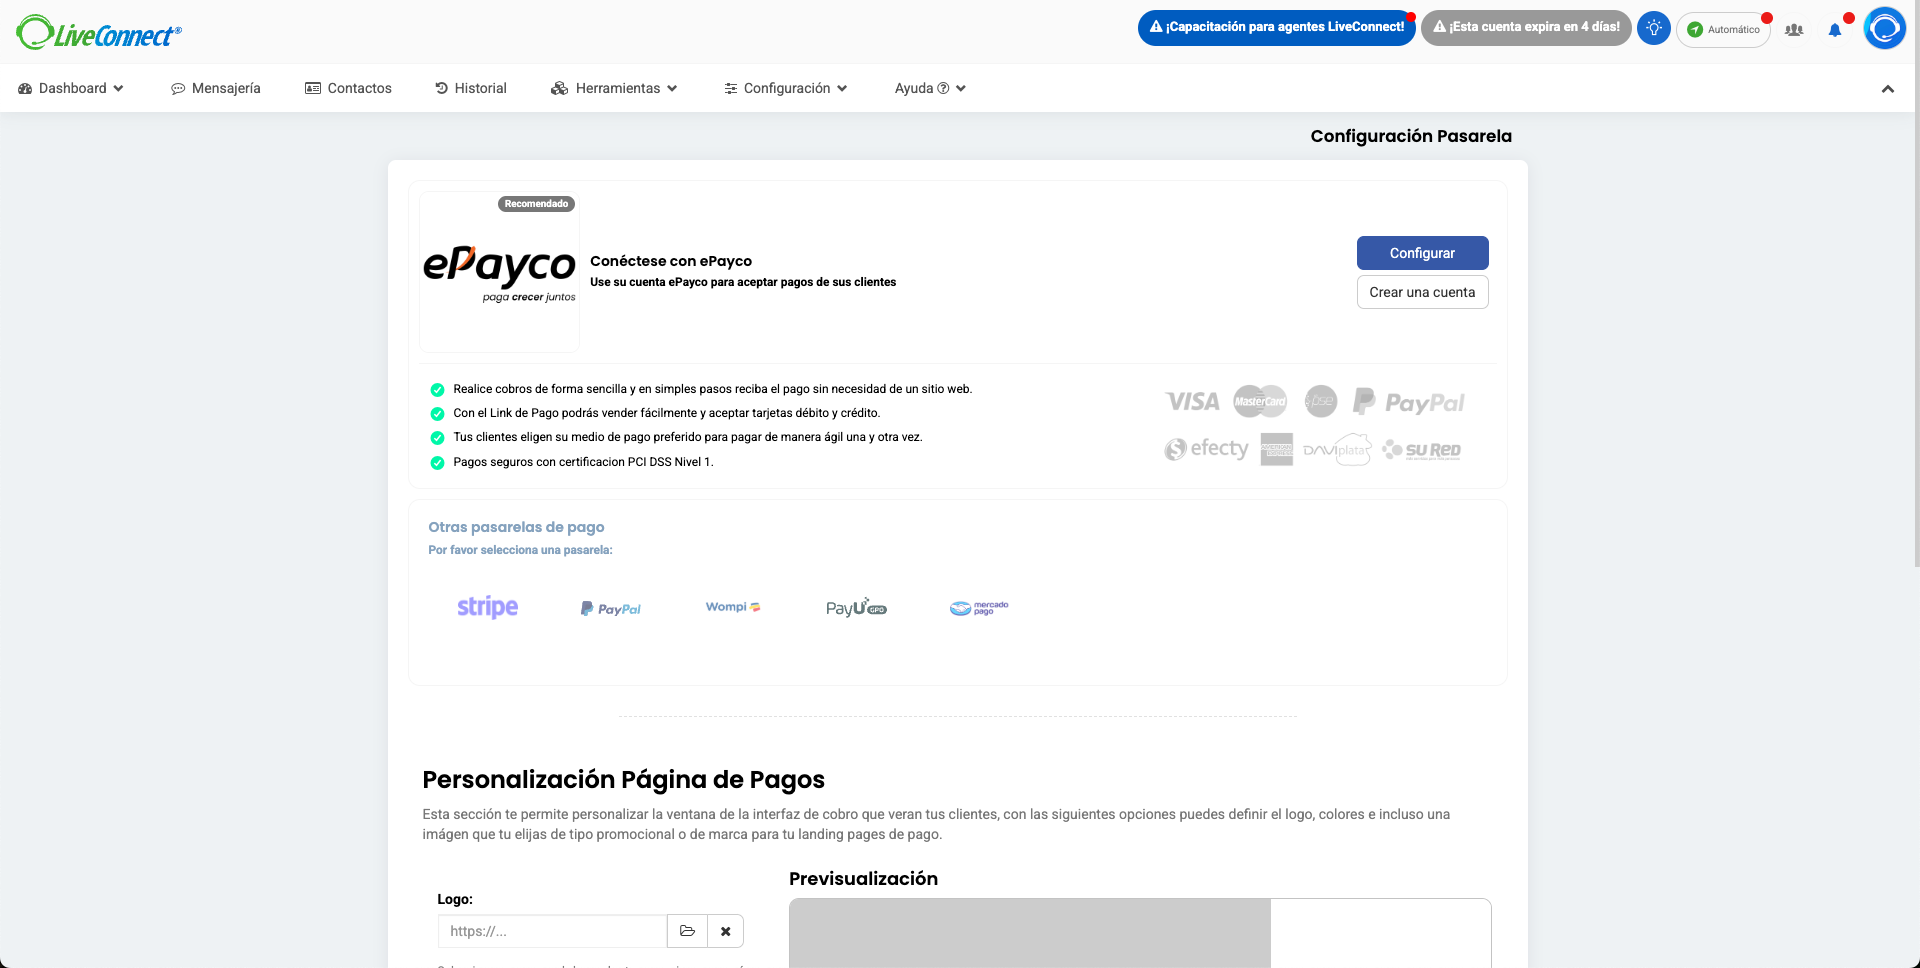Open the Configuración dropdown menu
Screen dimensions: 1920x968
click(x=786, y=88)
